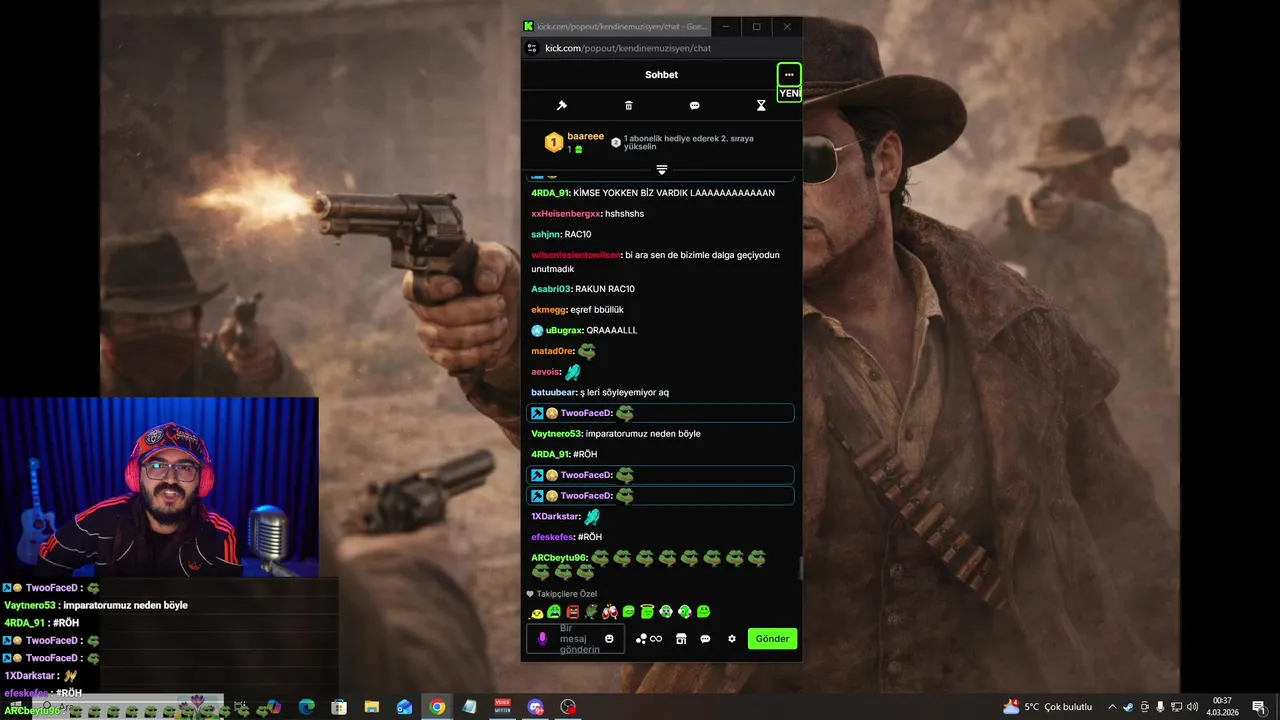Click the teal emote in 1XDarkstar's message
Image resolution: width=1280 pixels, height=720 pixels.
coord(592,516)
